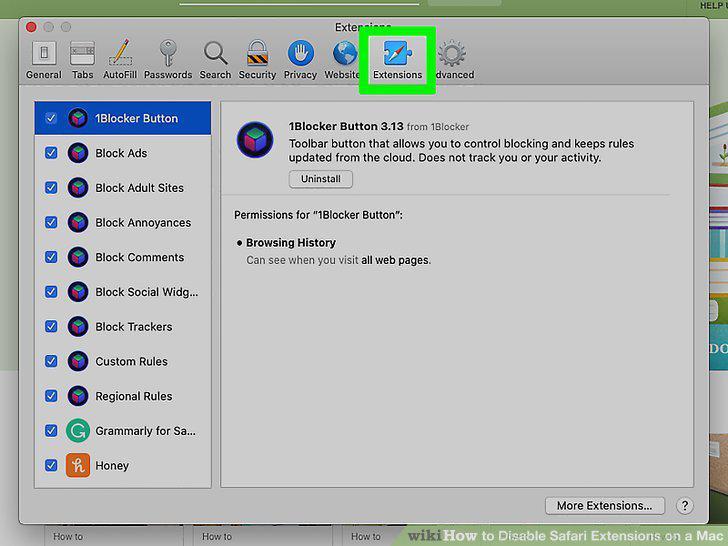This screenshot has width=728, height=546.
Task: Disable the Grammarly for Safari checkbox
Action: coord(51,430)
